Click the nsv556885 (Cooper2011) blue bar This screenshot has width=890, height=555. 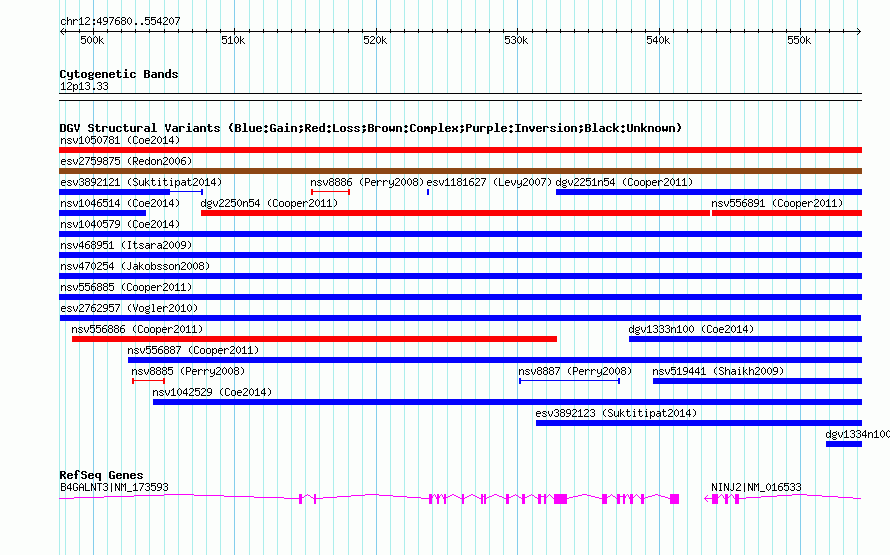[x=460, y=297]
